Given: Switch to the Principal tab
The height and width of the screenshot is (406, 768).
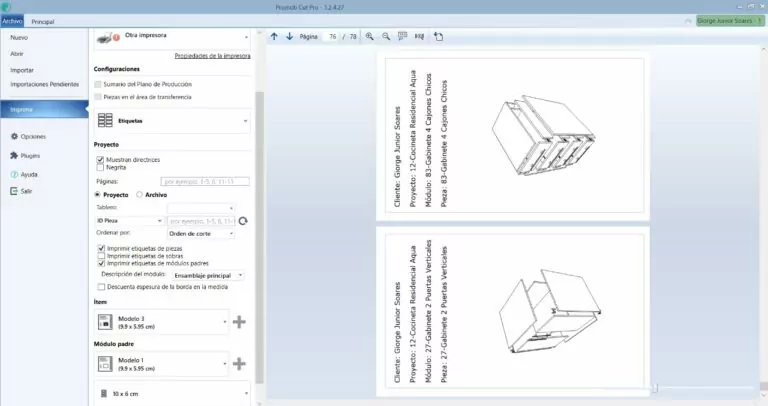Looking at the screenshot, I should pyautogui.click(x=43, y=22).
